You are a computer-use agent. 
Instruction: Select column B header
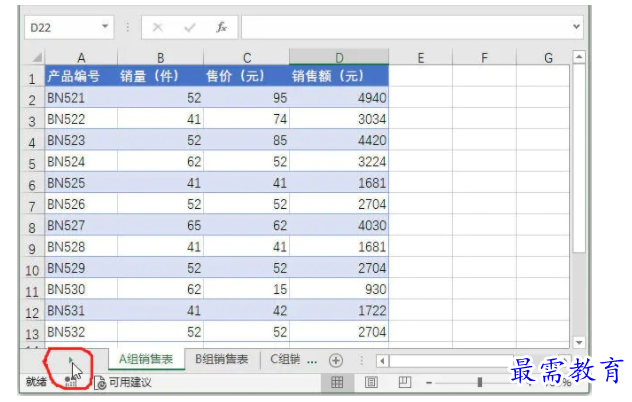tap(160, 58)
